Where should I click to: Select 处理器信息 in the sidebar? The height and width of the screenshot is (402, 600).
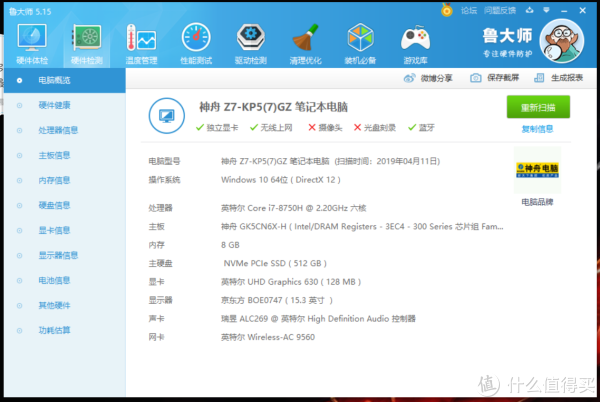pyautogui.click(x=58, y=130)
